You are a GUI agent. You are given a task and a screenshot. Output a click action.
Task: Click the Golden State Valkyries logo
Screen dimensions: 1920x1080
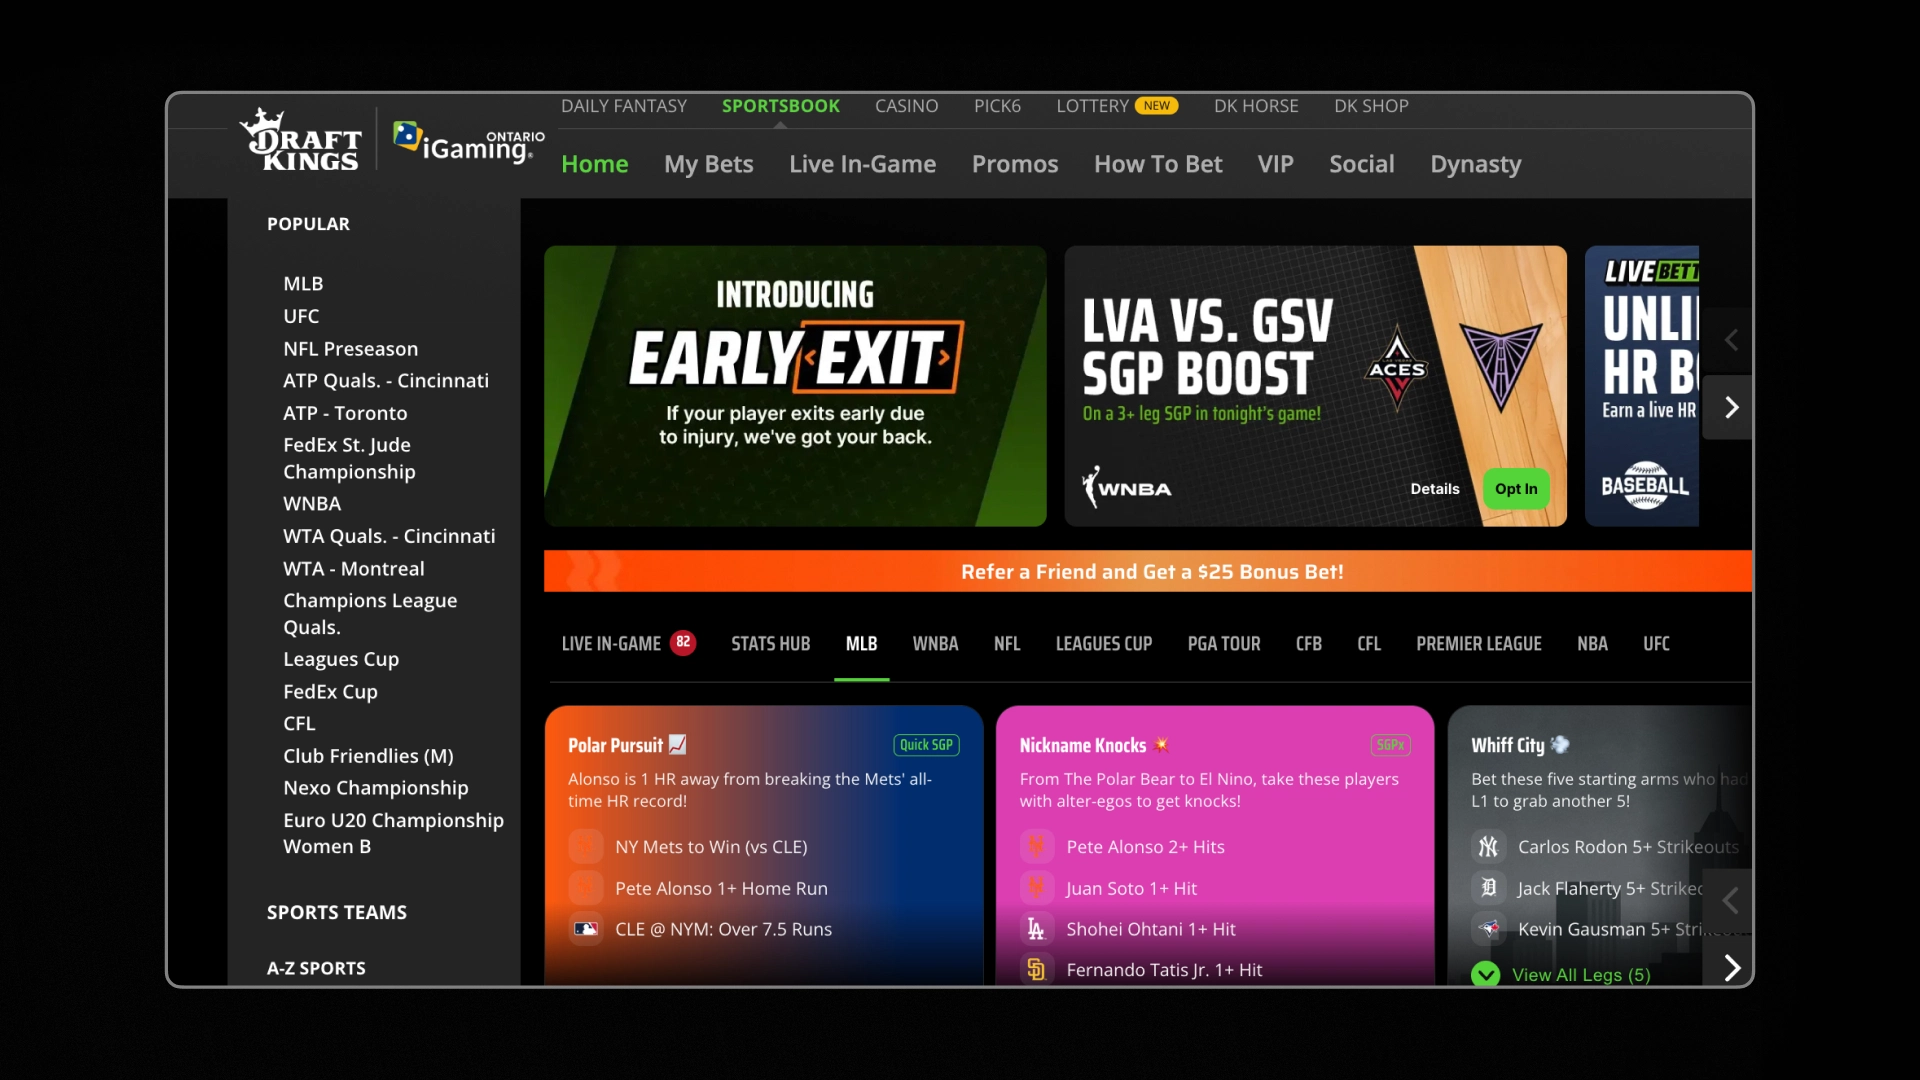1500,366
